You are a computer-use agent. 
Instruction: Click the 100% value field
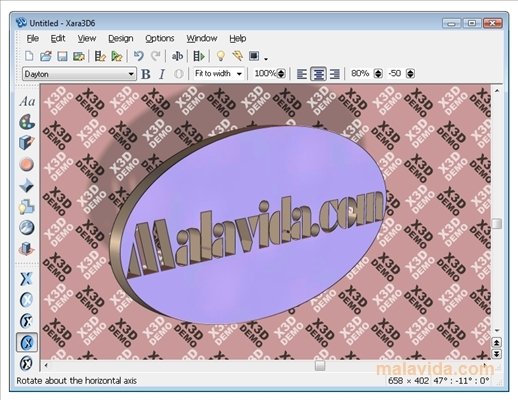265,73
